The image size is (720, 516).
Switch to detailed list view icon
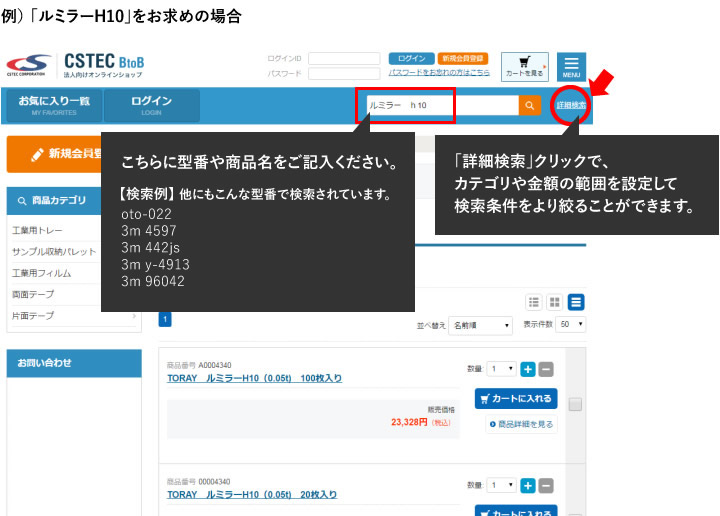pos(576,302)
